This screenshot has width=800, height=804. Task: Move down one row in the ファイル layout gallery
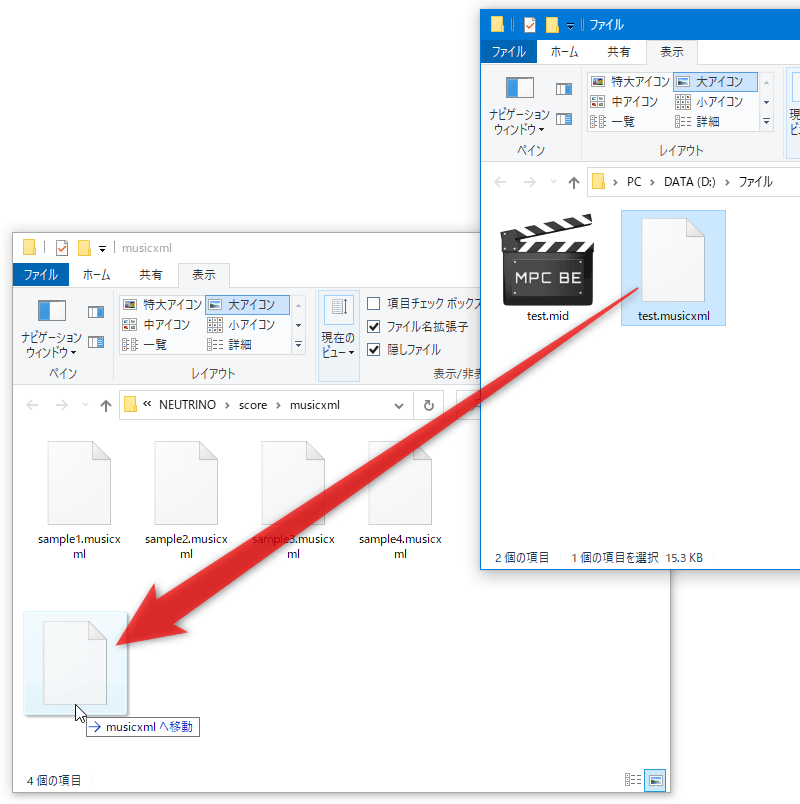767,102
